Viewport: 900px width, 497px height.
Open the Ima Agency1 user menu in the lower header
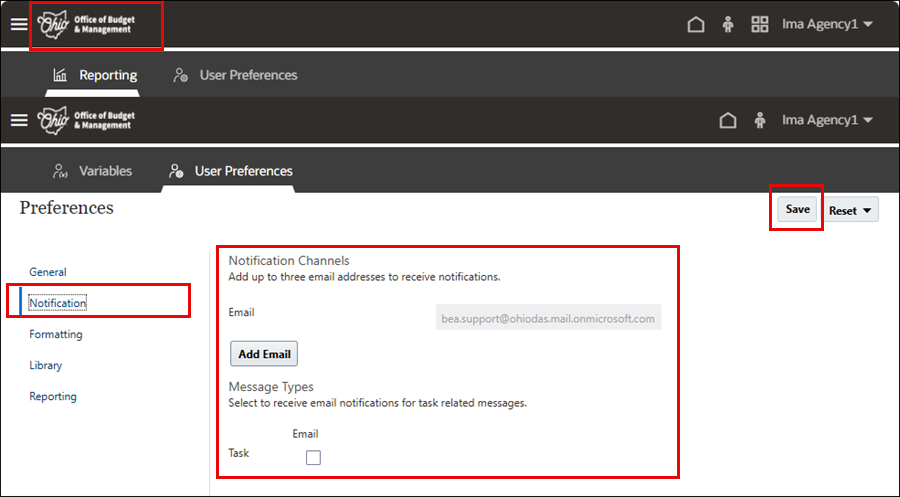[827, 120]
